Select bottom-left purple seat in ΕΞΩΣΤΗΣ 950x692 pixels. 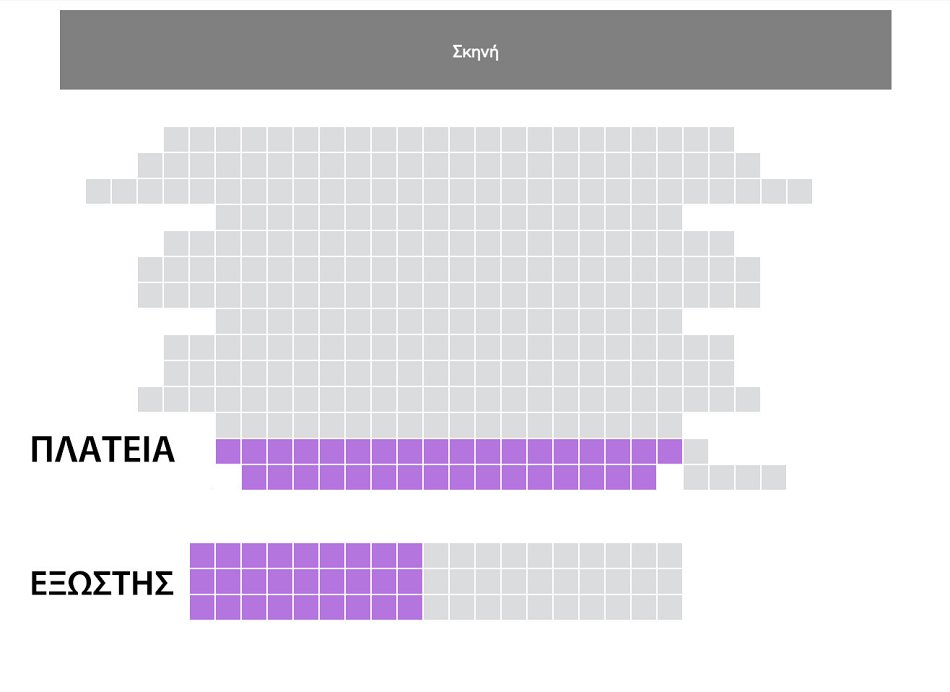[x=202, y=607]
